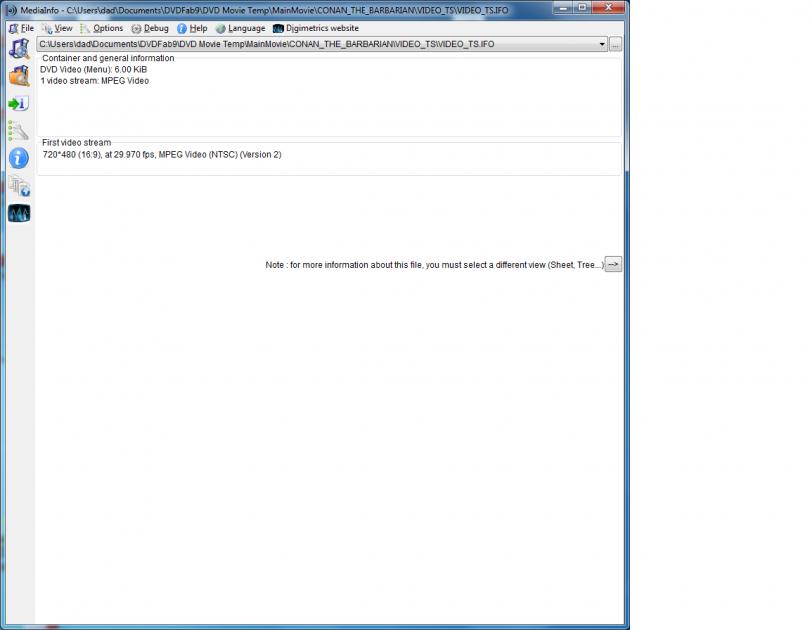Open a folder using the sidebar icon
Viewport: 810px width, 630px height.
point(19,76)
